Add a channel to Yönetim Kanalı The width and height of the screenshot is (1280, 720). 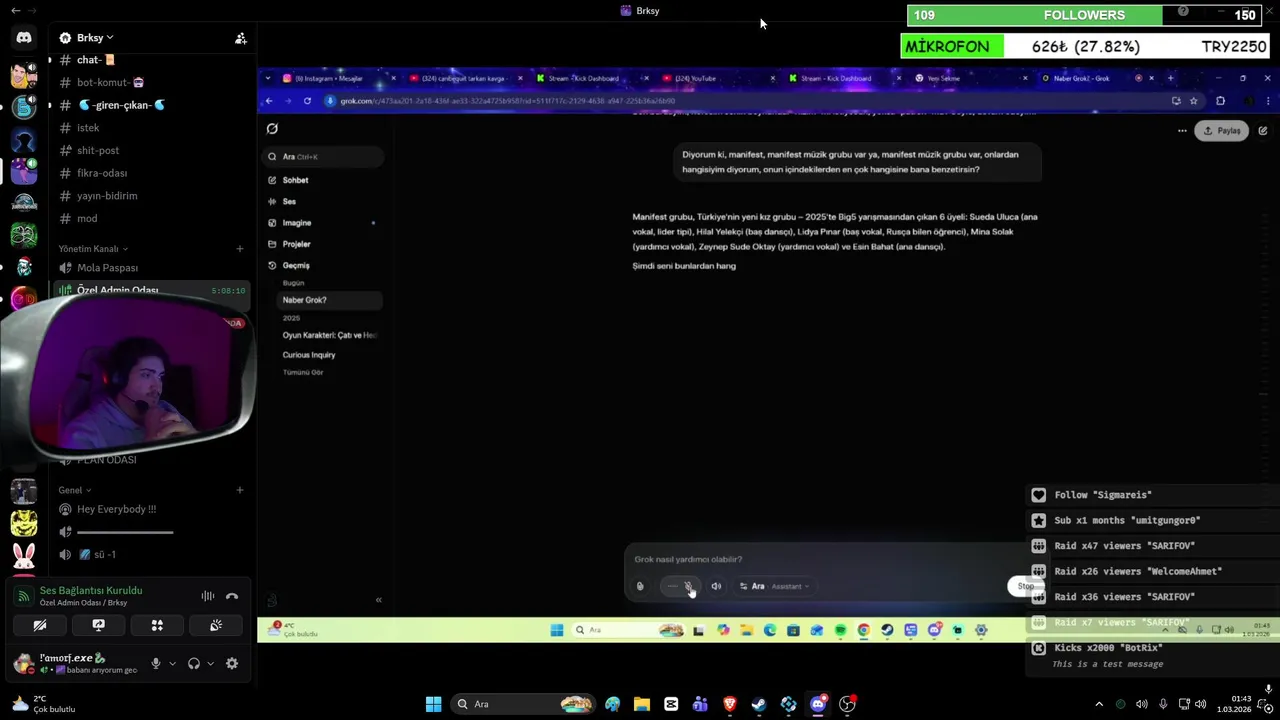tap(240, 248)
